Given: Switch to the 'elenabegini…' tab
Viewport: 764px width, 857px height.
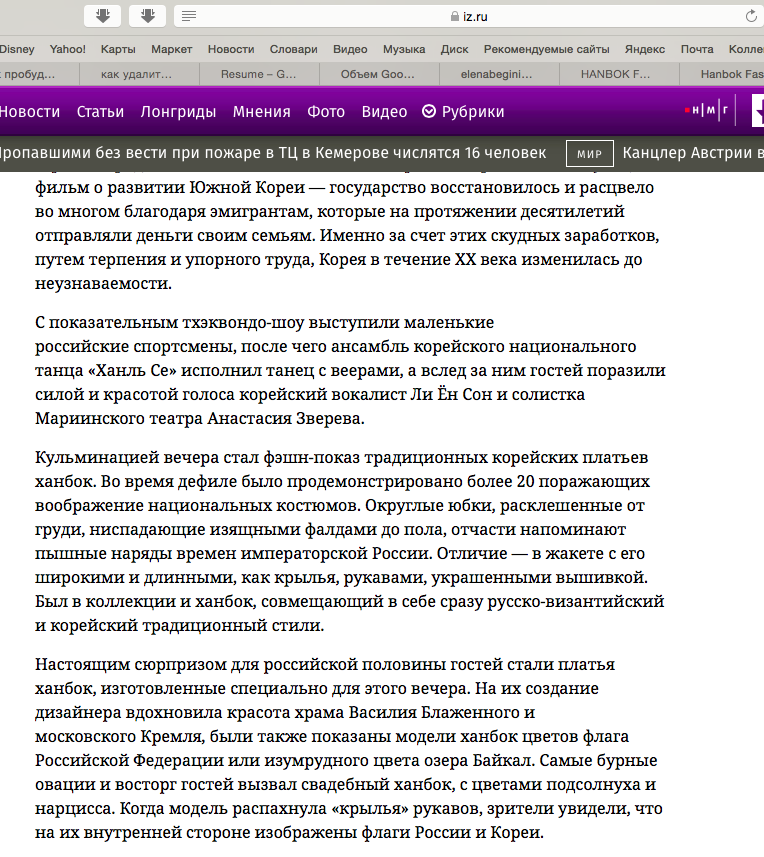Looking at the screenshot, I should [499, 74].
